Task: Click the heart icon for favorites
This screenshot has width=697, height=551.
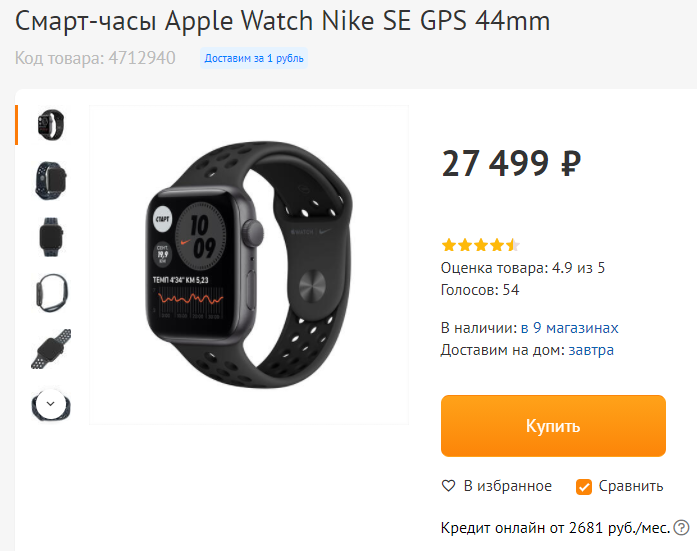Action: pos(448,486)
